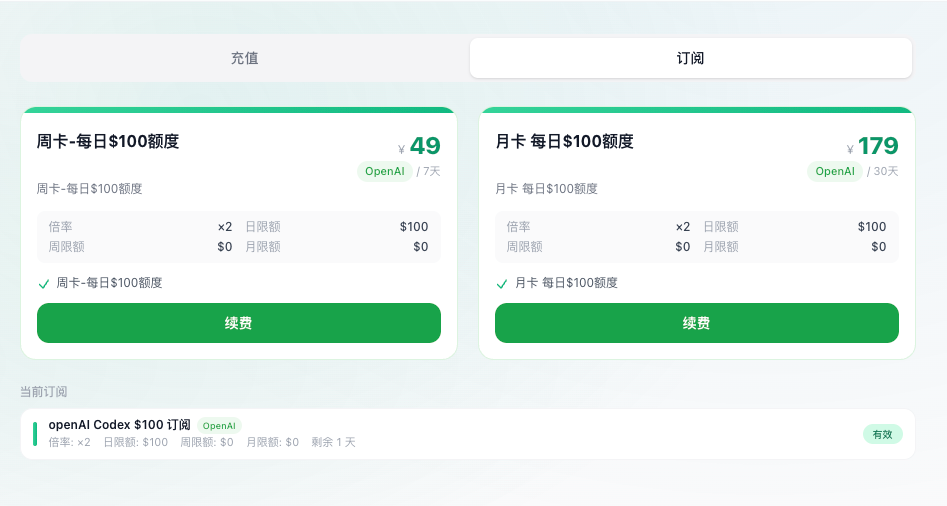
Task: Click the green checkmark beside 周卡-每日$100额度
Action: click(43, 284)
